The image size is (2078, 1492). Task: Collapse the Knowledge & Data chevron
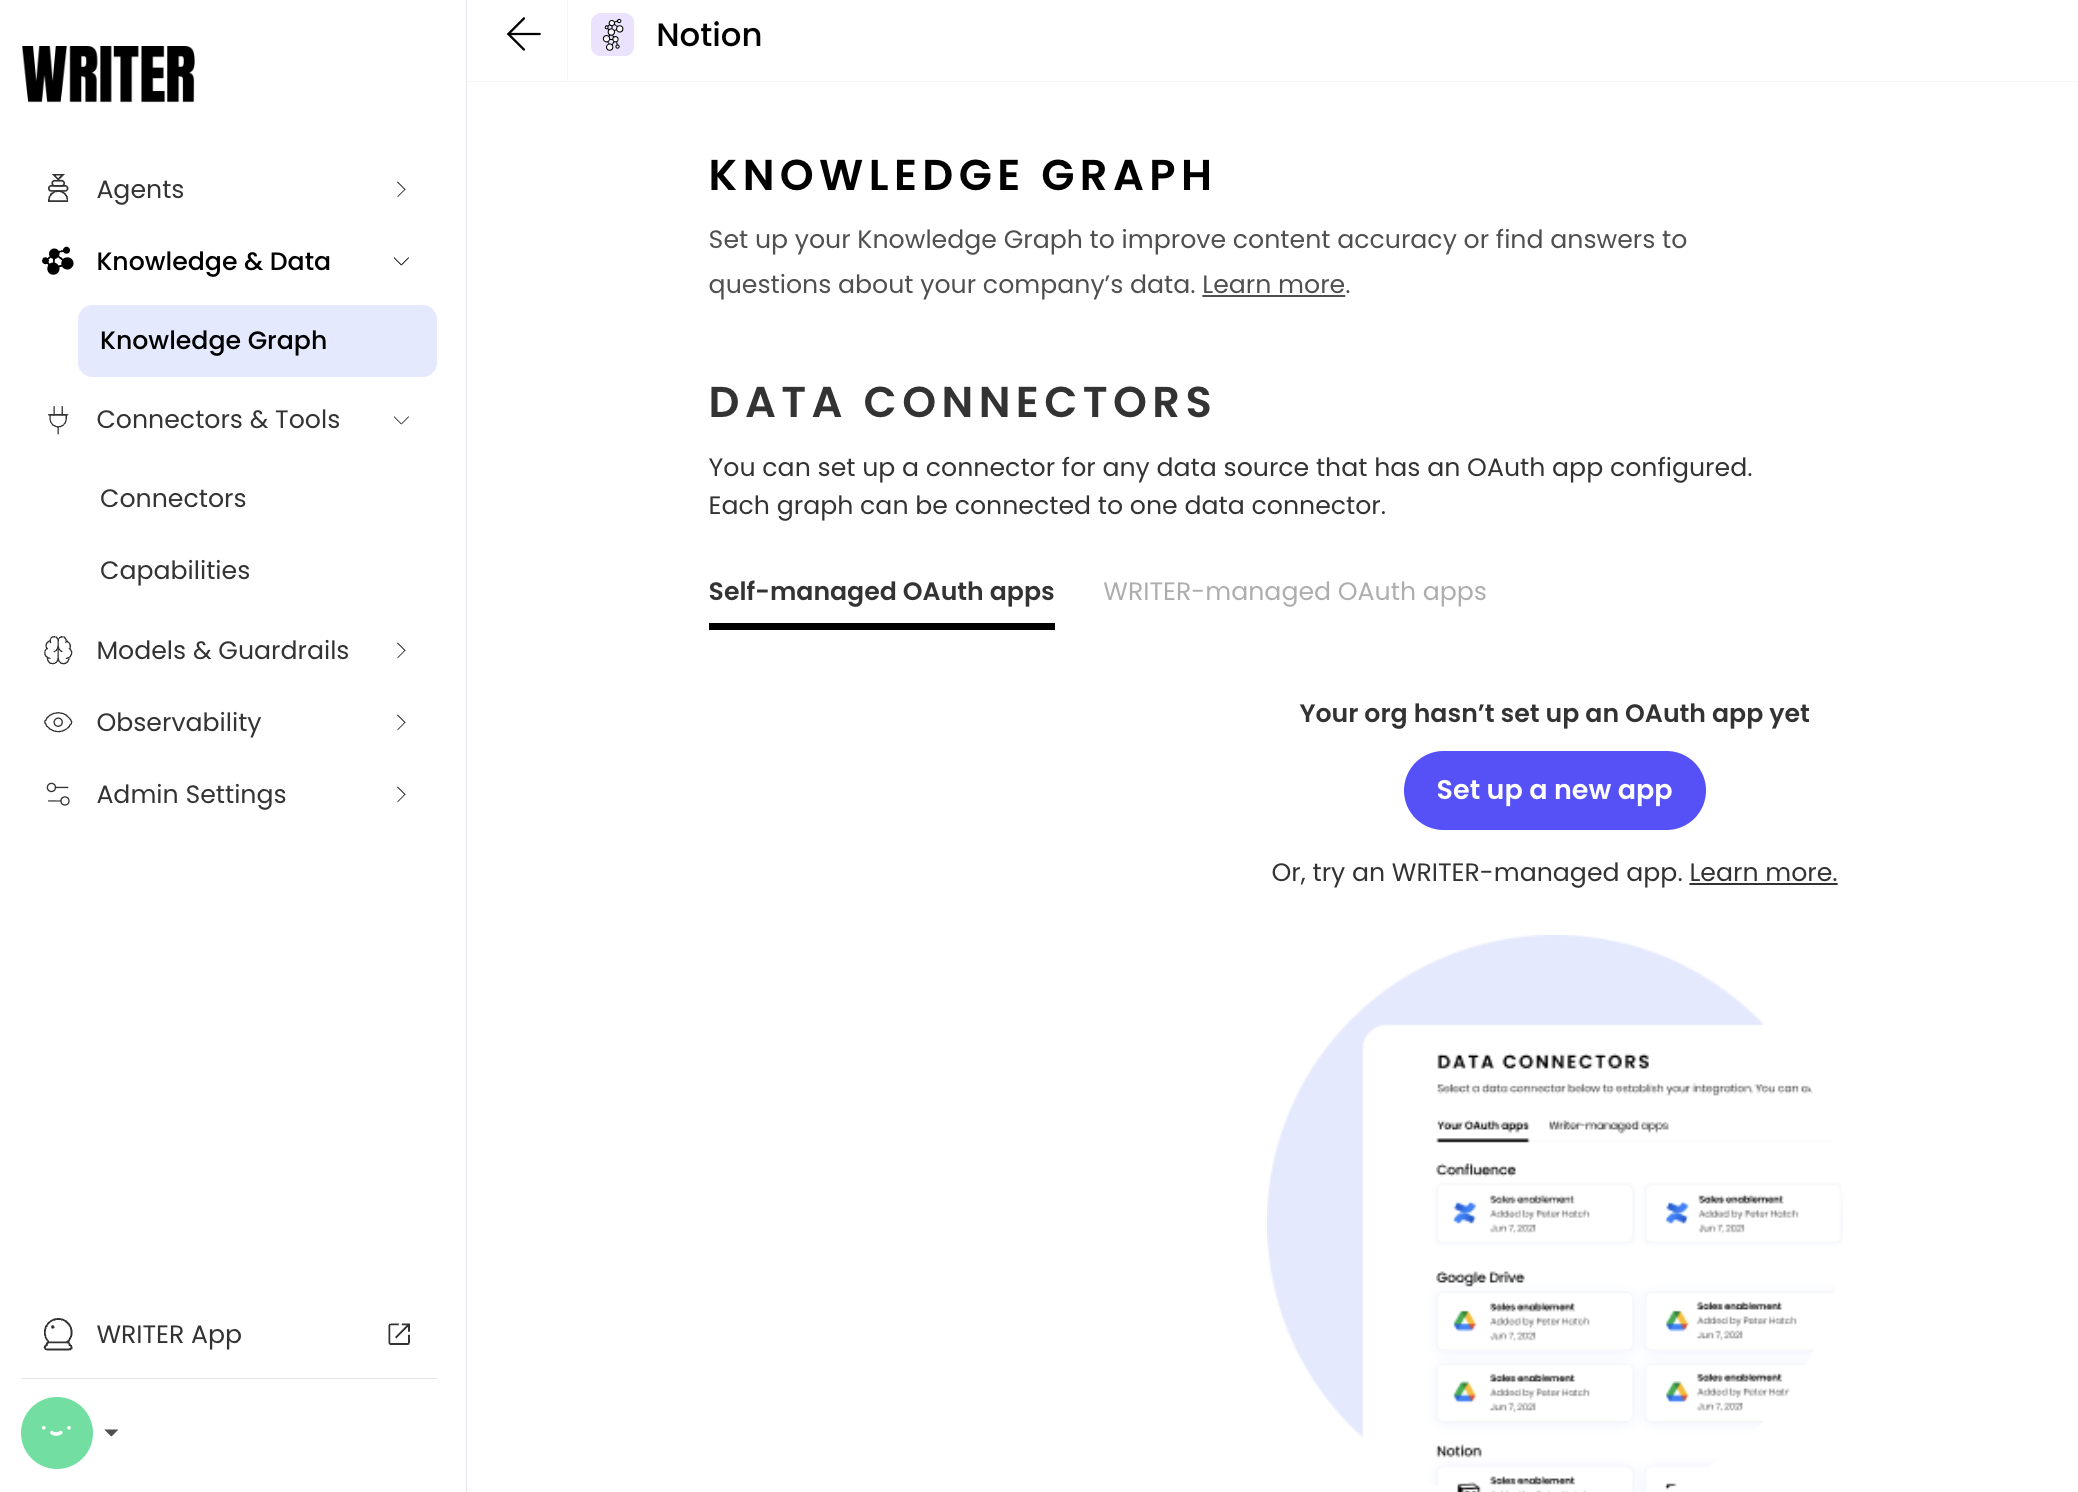point(401,261)
